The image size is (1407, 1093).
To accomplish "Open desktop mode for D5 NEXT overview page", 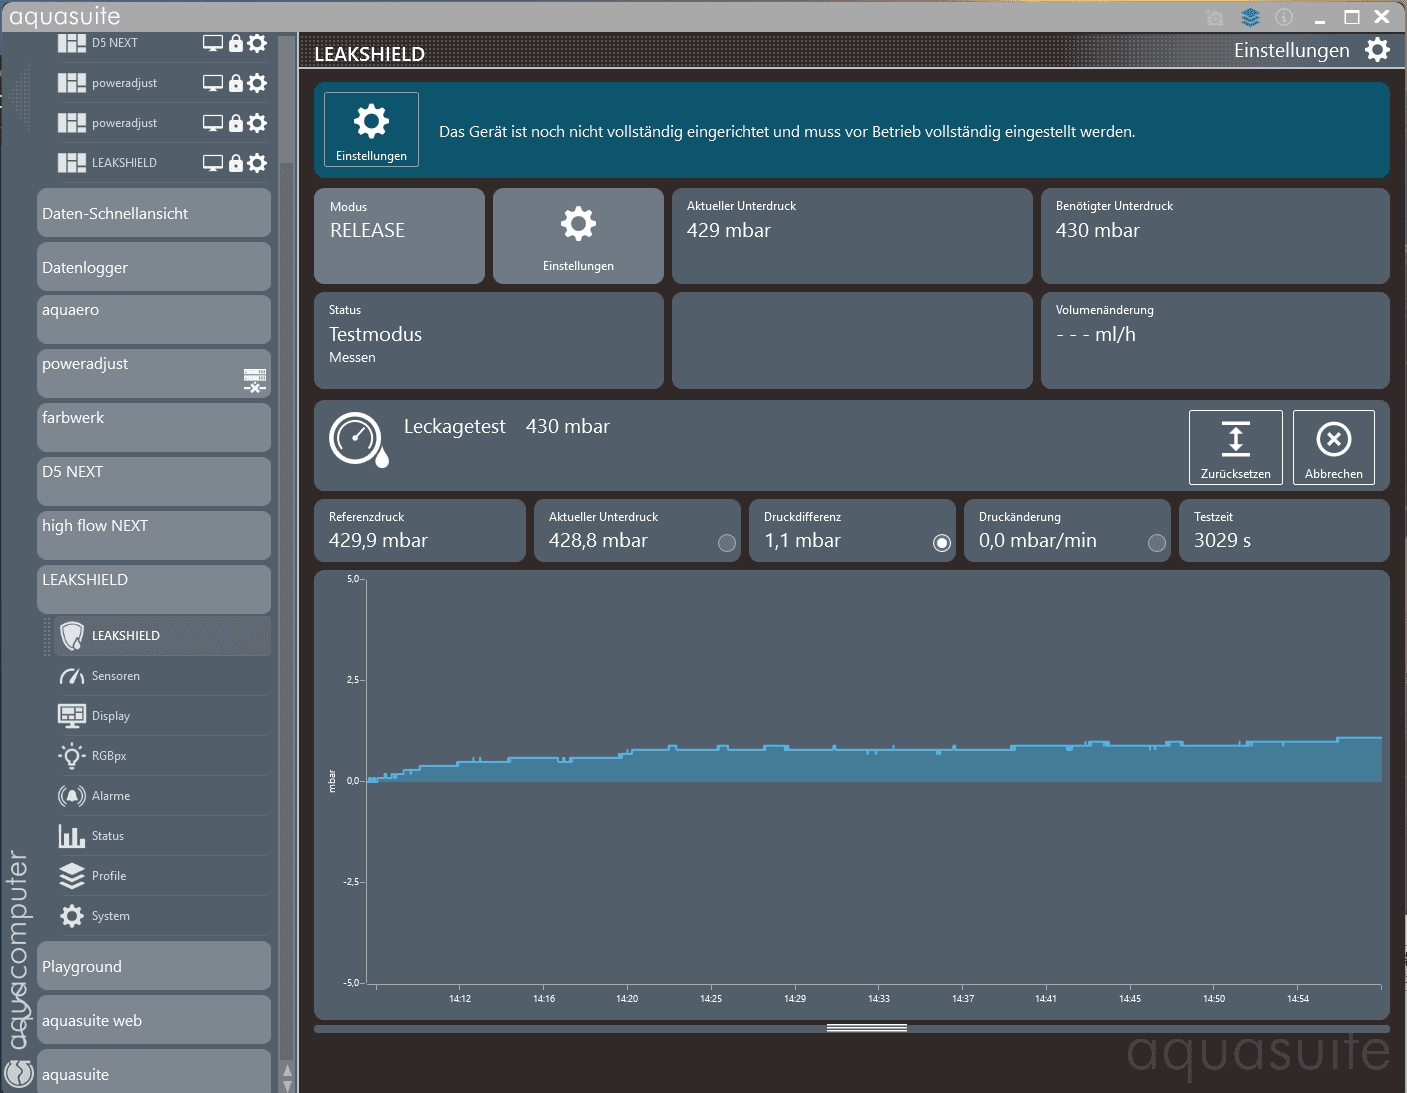I will point(212,43).
